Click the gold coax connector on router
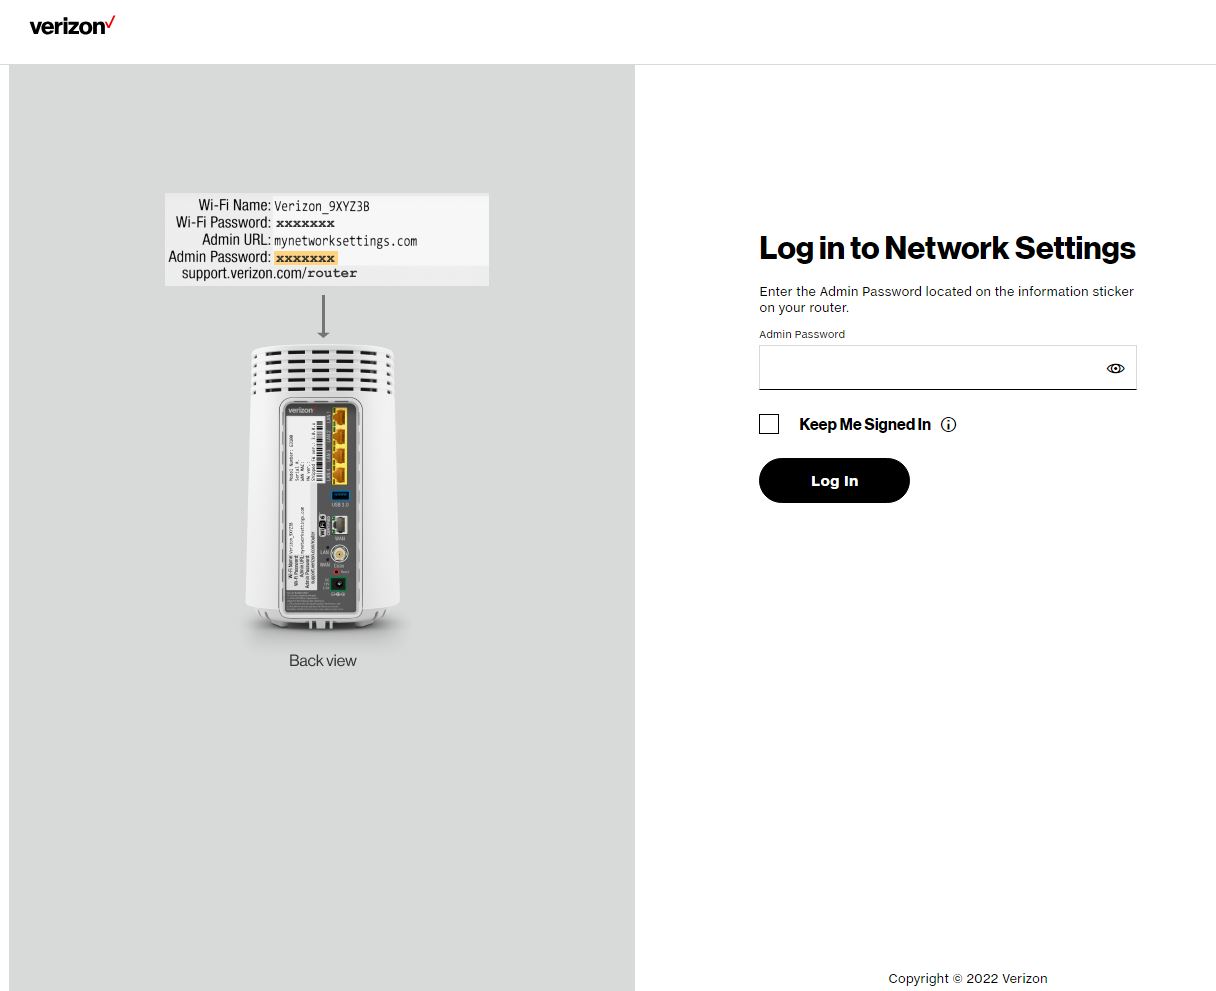The image size is (1216, 991). (x=340, y=553)
